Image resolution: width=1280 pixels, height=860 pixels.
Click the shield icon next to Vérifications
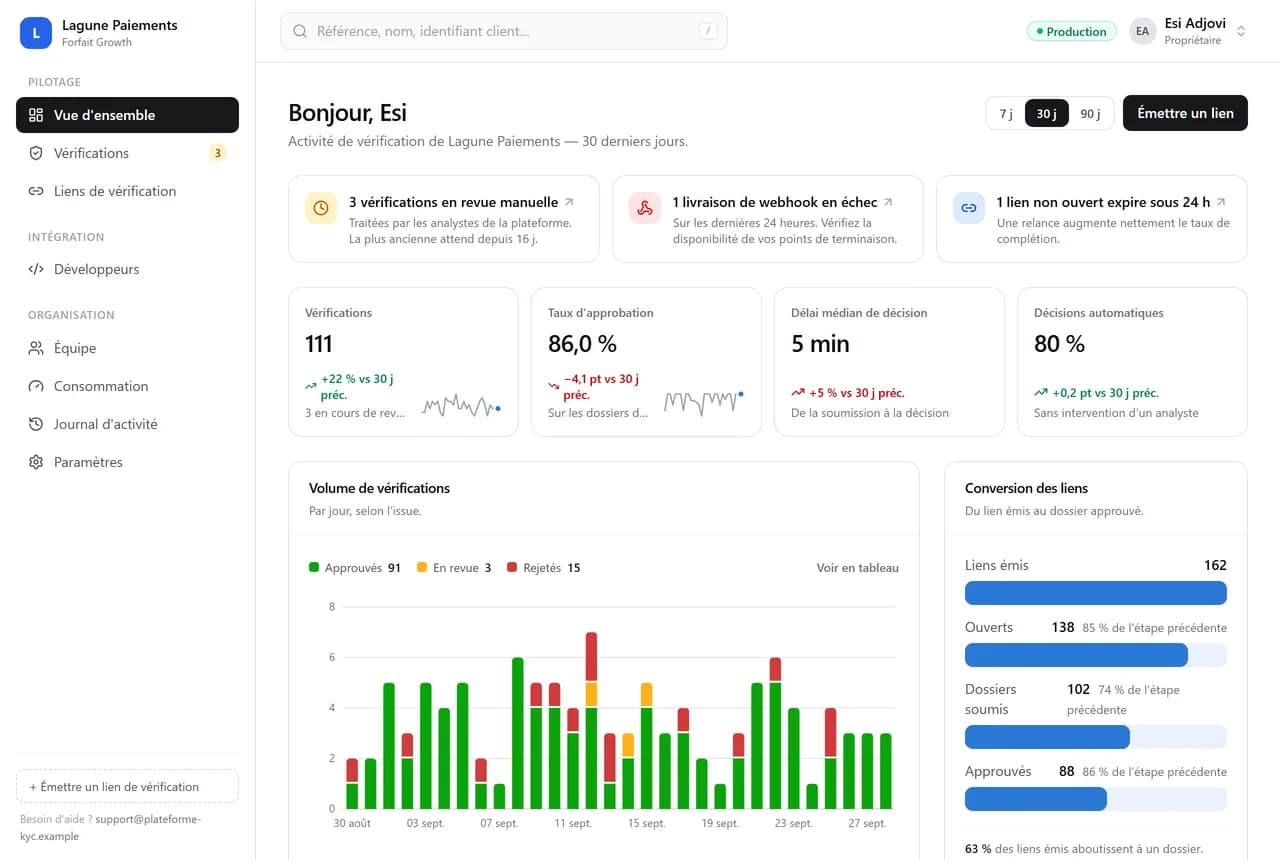[36, 153]
